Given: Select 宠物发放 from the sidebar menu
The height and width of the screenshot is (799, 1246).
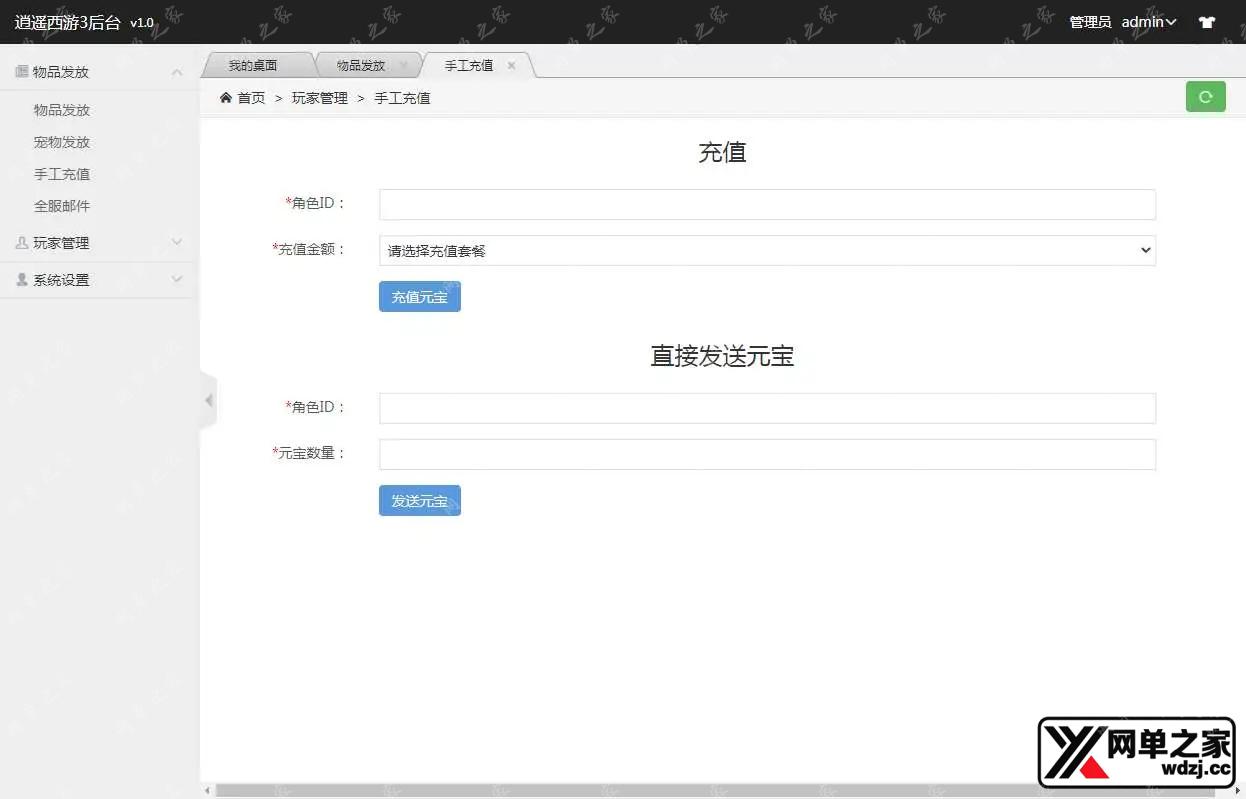Looking at the screenshot, I should pos(62,141).
